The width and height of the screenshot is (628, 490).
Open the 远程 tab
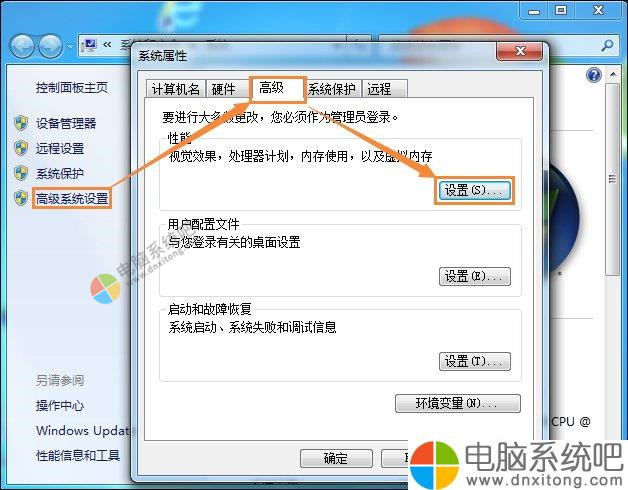[x=384, y=89]
